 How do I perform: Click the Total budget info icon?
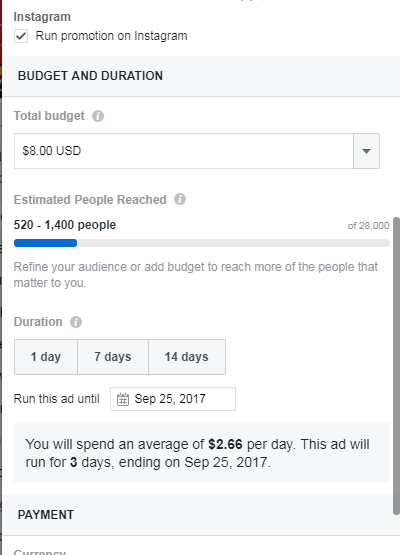tap(98, 116)
